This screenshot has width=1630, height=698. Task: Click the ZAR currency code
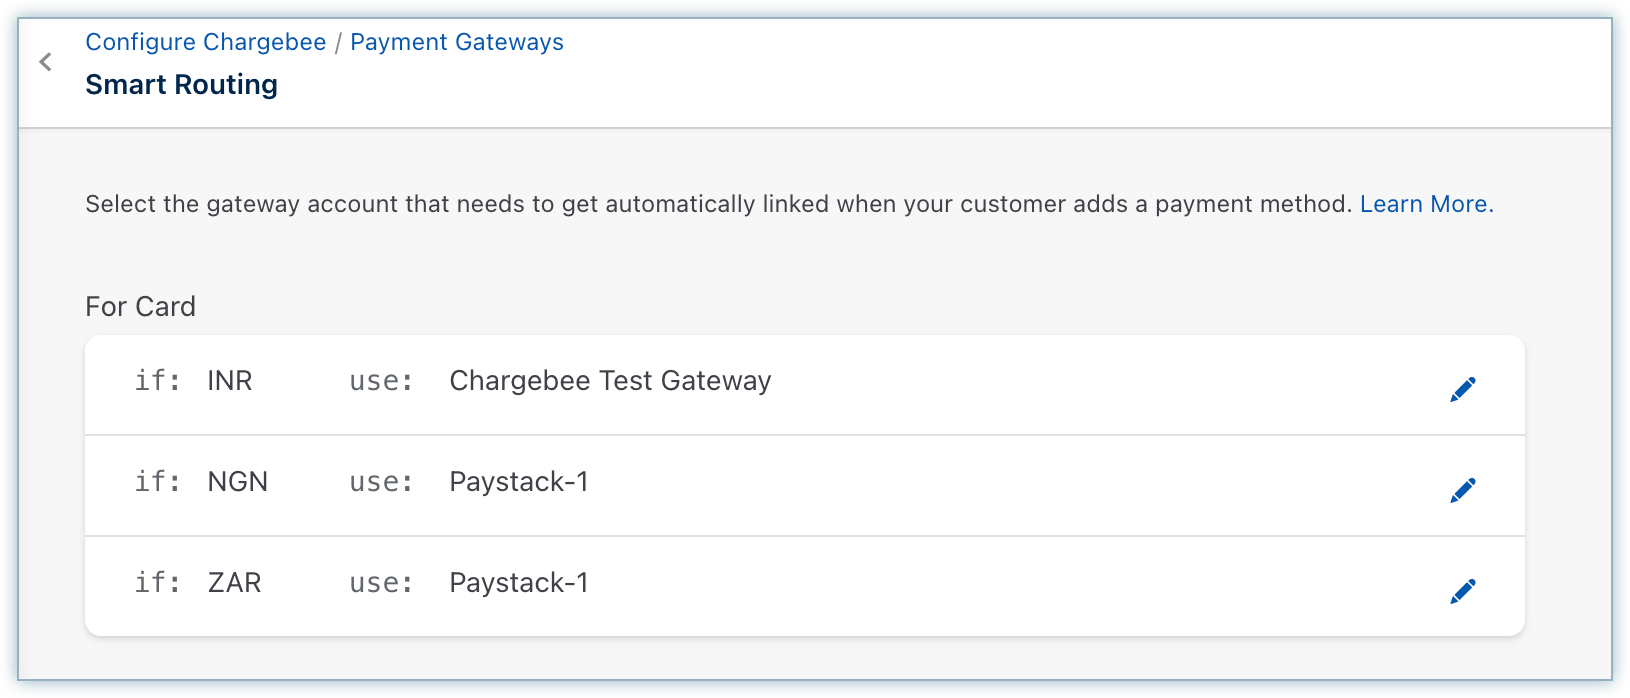(x=234, y=583)
